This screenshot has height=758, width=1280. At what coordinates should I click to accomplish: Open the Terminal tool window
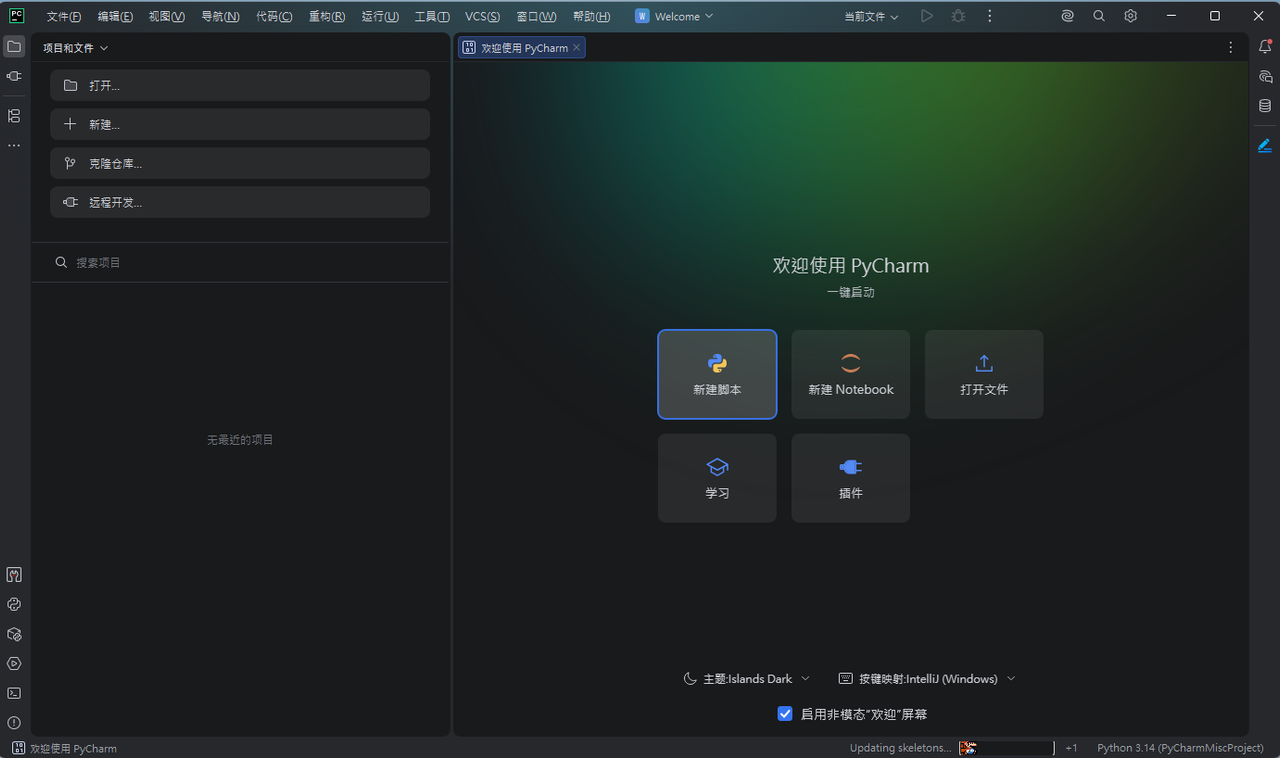pyautogui.click(x=14, y=693)
